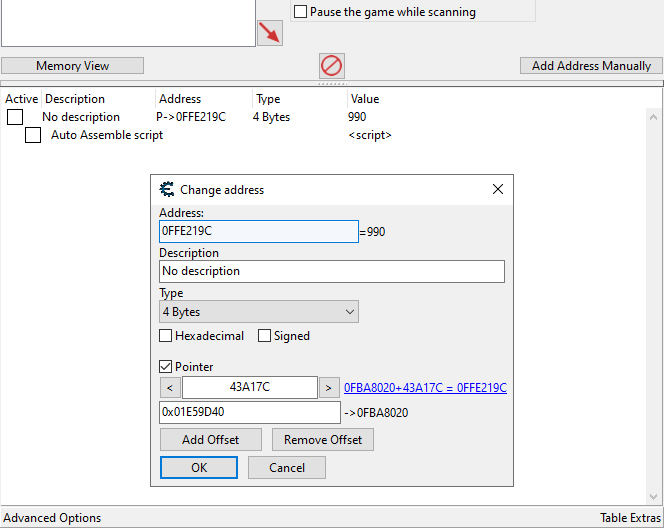Check the Hexadecimal option

coord(166,336)
